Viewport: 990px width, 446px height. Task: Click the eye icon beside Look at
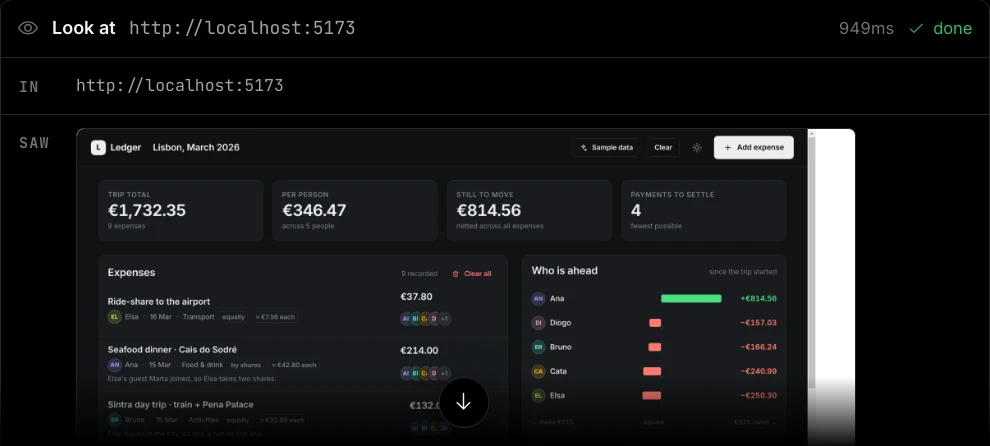[28, 28]
